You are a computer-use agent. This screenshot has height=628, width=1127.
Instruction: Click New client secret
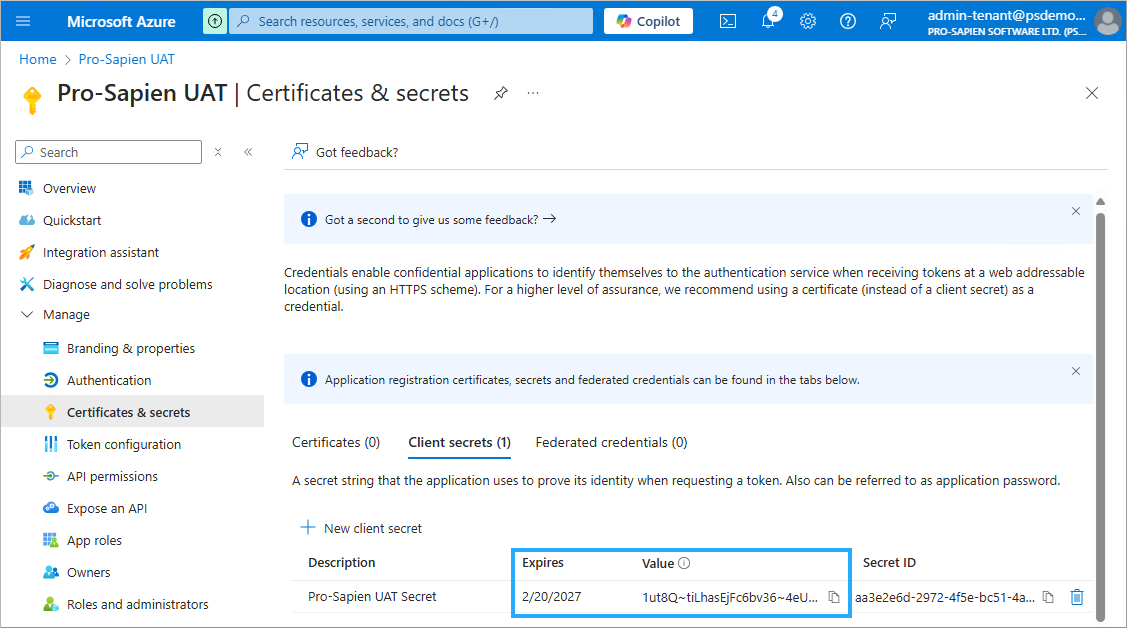(x=362, y=528)
